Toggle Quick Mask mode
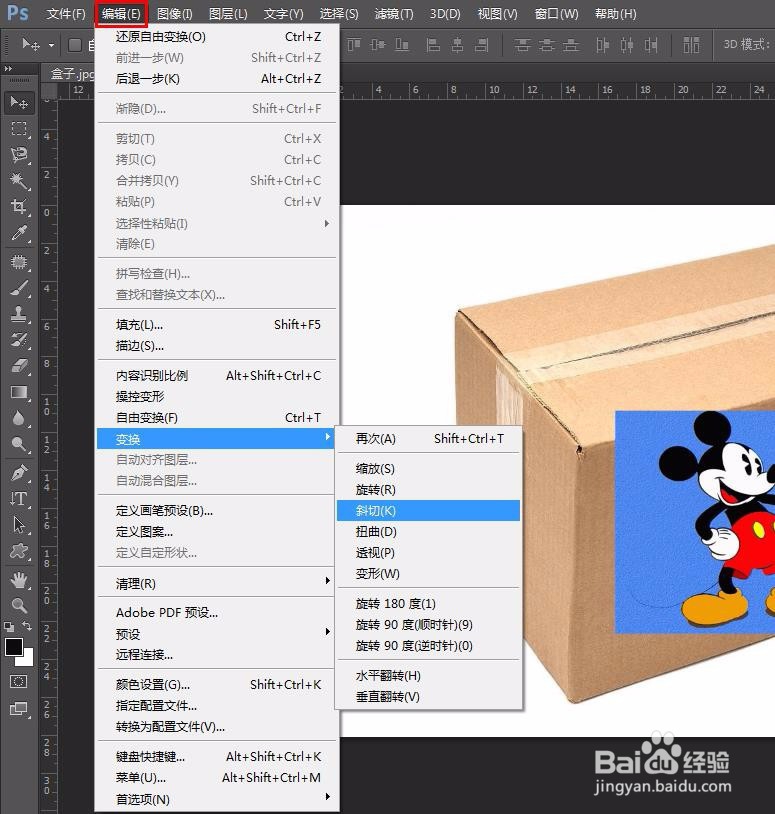This screenshot has width=775, height=814. (x=19, y=682)
